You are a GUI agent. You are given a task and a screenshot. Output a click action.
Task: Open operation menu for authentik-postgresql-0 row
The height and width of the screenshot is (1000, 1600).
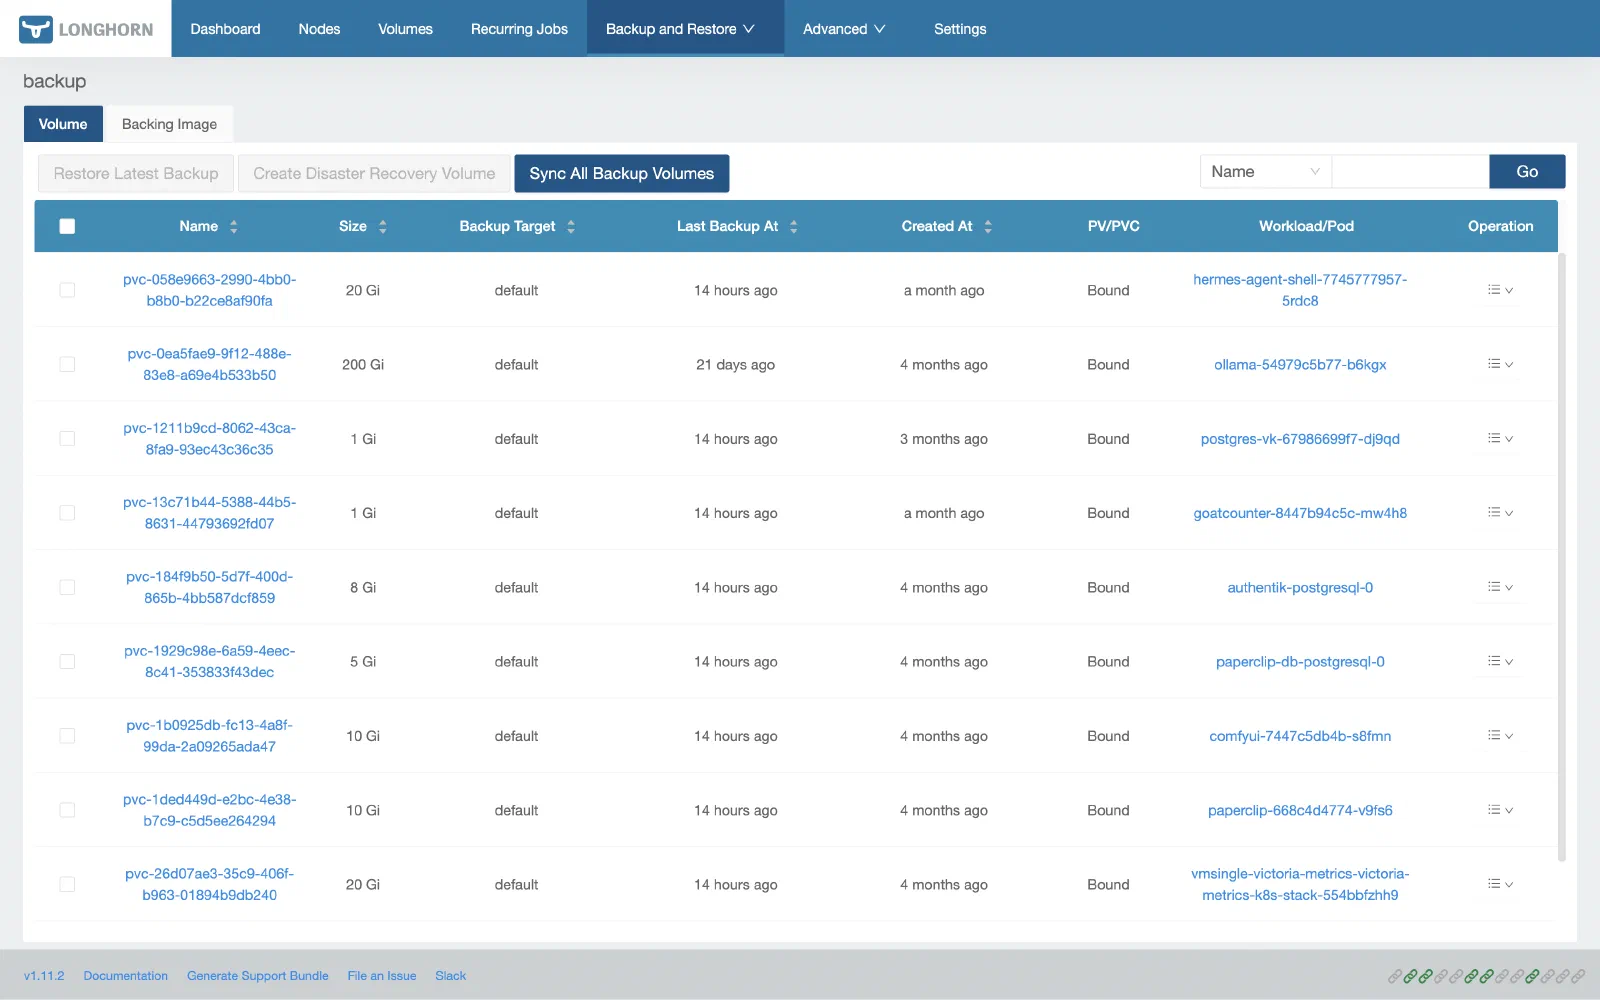click(1500, 587)
